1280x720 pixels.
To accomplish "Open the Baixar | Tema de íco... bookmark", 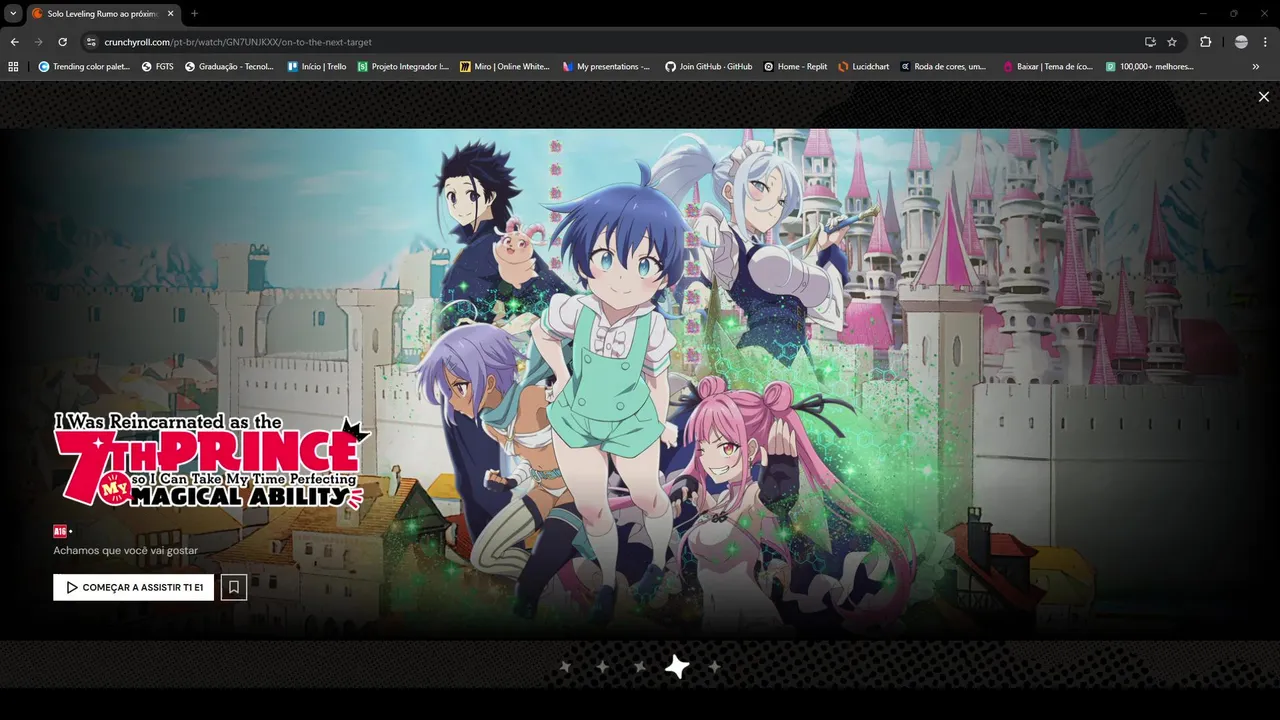I will pos(1047,67).
